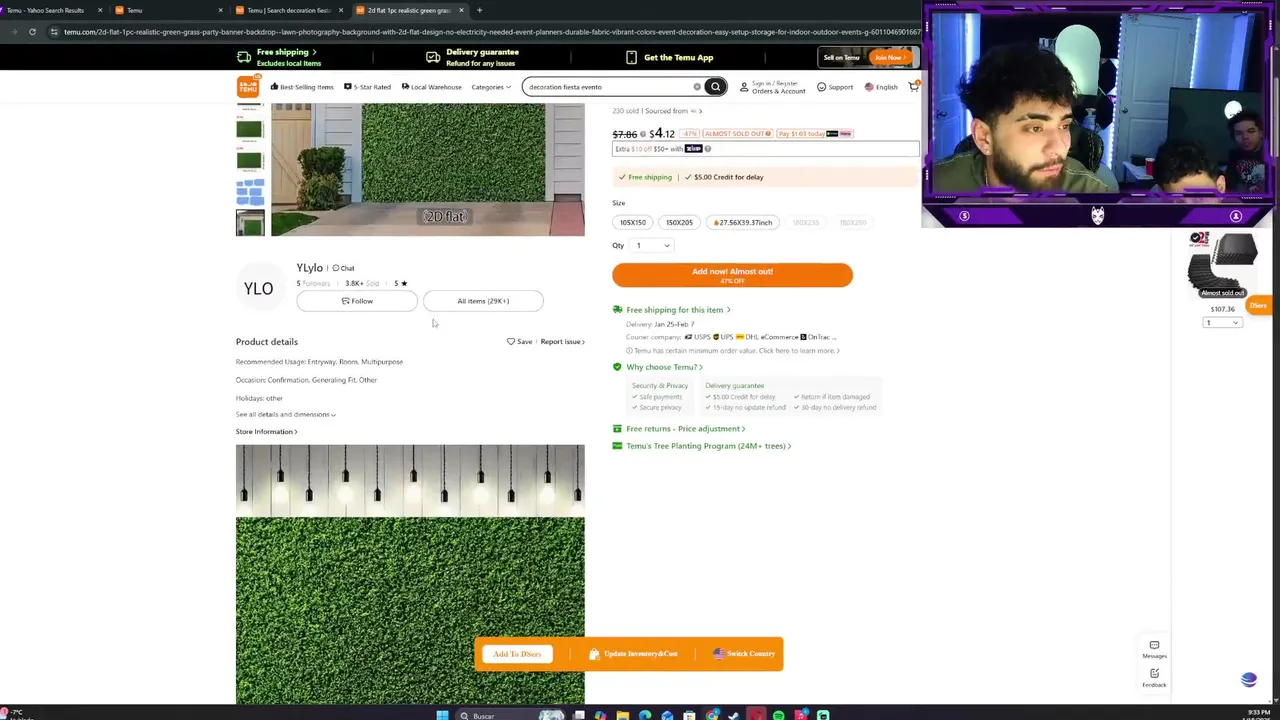Open the Feedback icon on the right edge

(x=1154, y=677)
